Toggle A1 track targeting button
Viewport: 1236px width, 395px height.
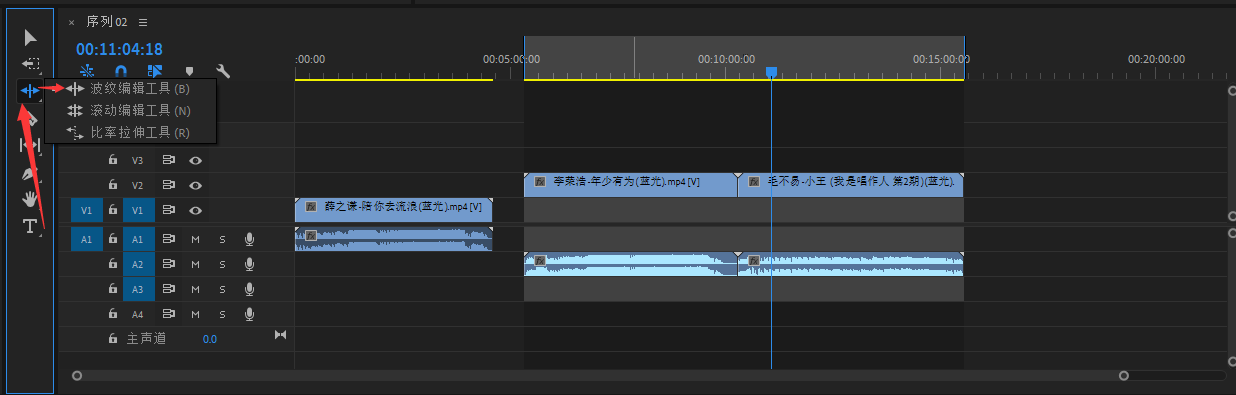[138, 239]
